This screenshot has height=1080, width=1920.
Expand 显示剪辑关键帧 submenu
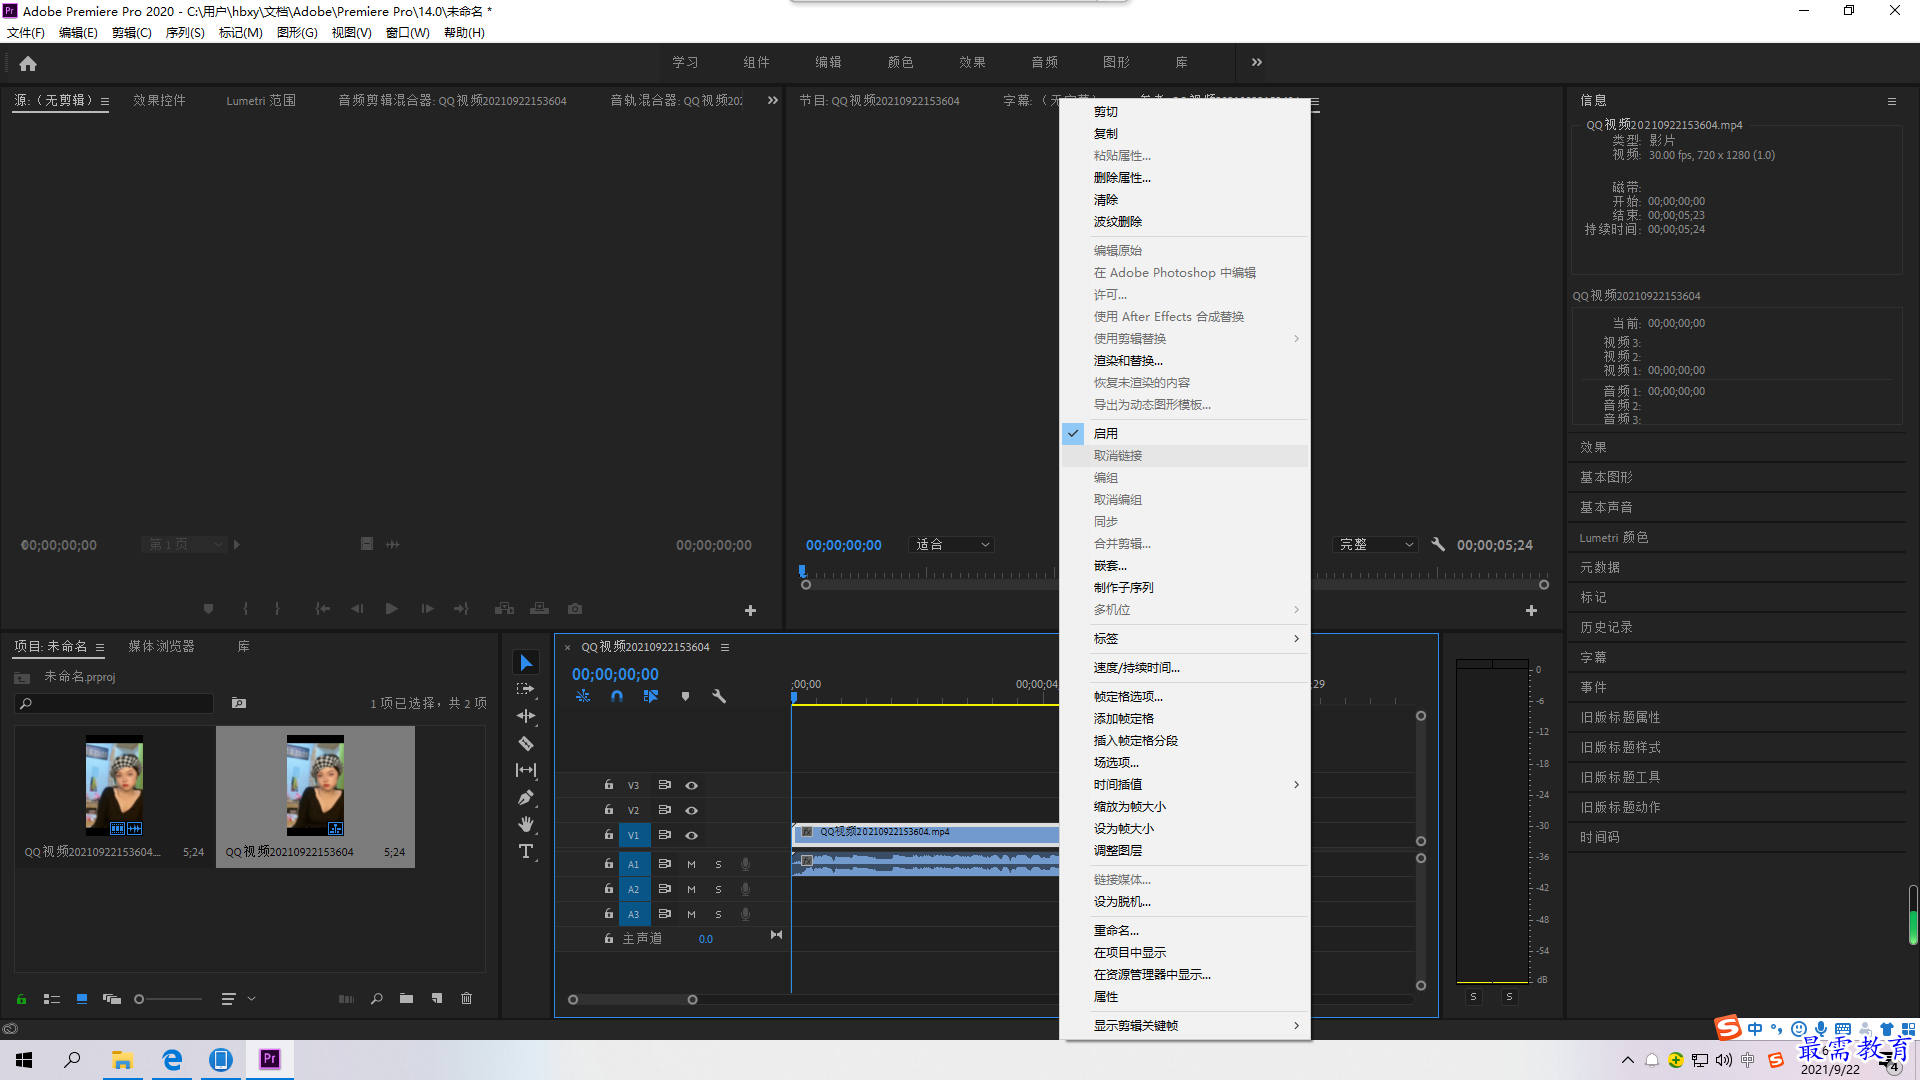pyautogui.click(x=1186, y=1025)
